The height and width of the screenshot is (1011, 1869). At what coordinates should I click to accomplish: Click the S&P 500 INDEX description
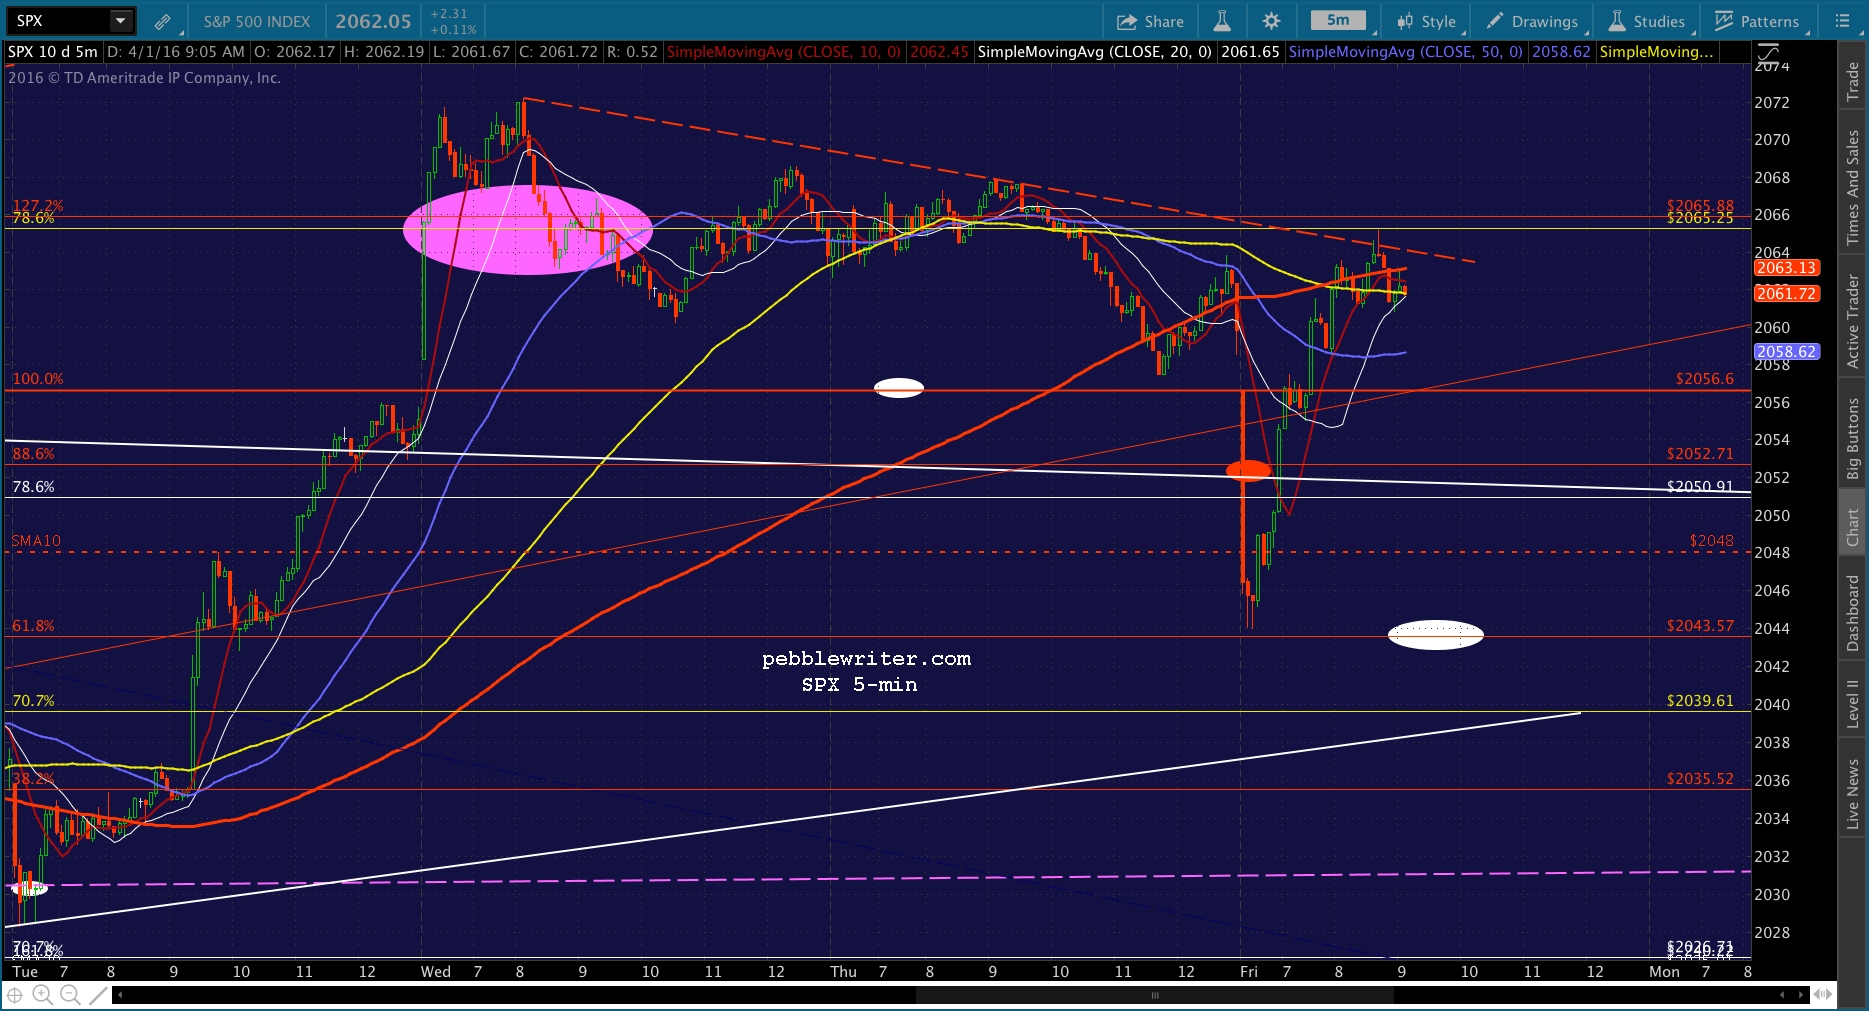(257, 21)
